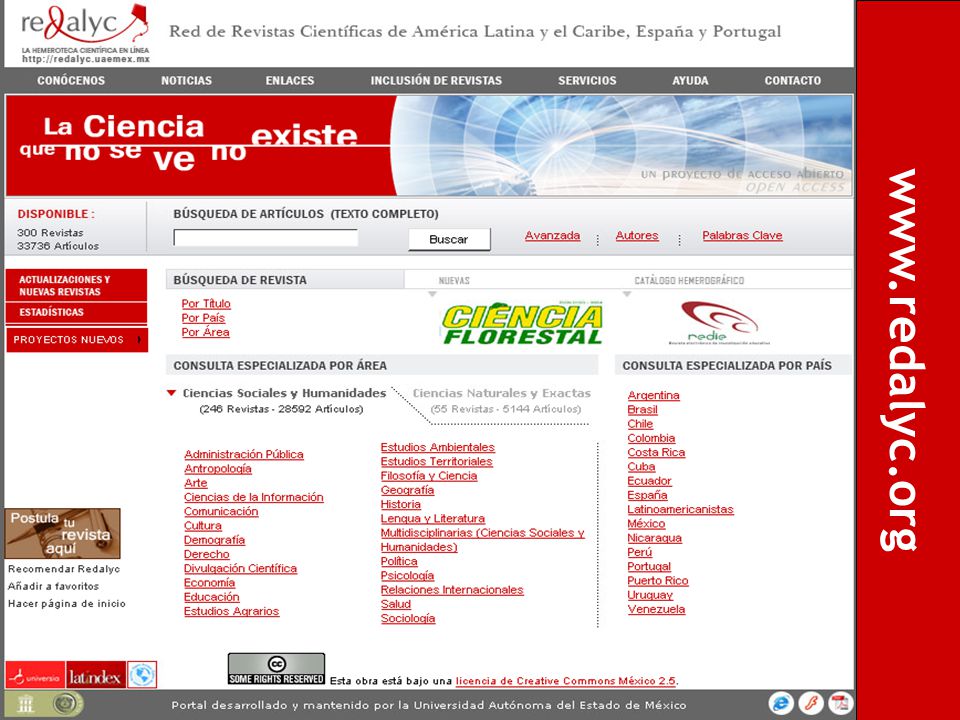Open the Divulgación Científica link
This screenshot has height=720, width=960.
(241, 569)
